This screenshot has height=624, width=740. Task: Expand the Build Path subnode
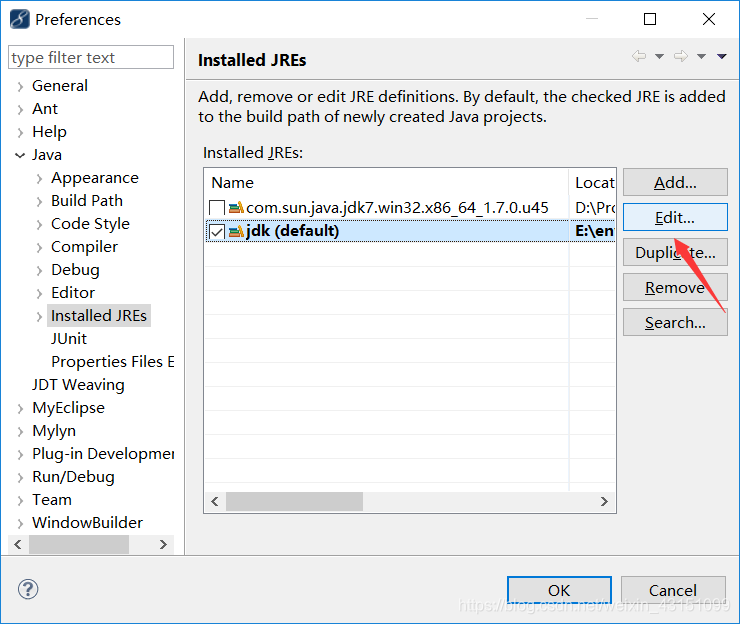[x=39, y=202]
